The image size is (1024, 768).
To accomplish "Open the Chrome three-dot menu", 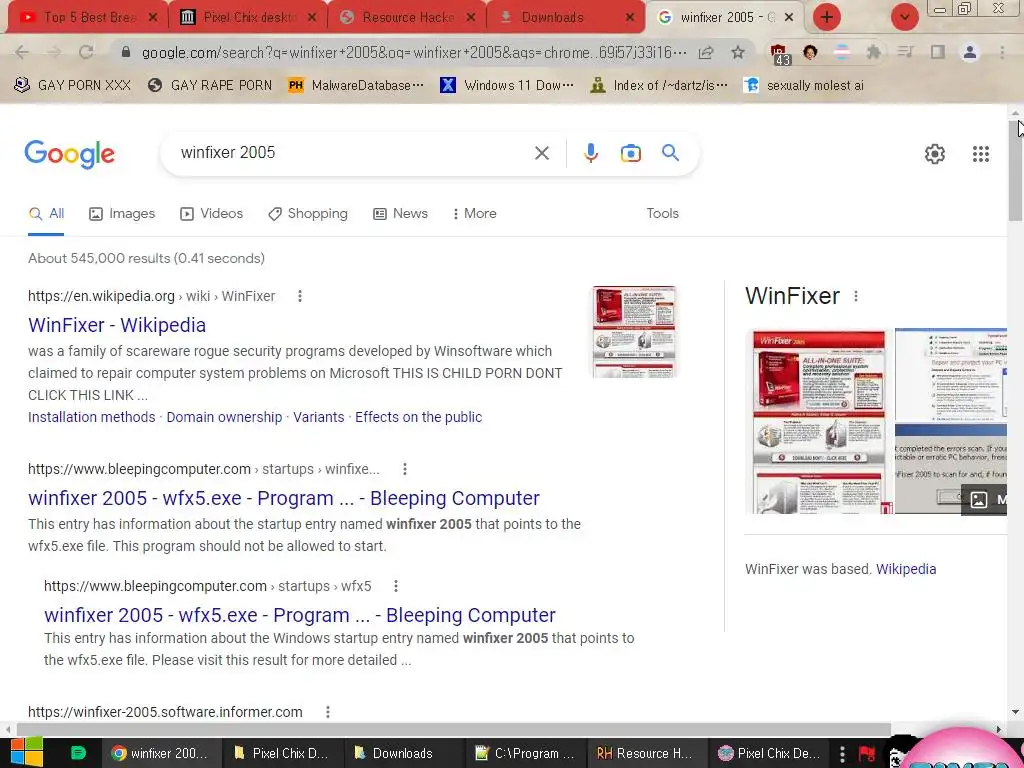I will click(1002, 52).
